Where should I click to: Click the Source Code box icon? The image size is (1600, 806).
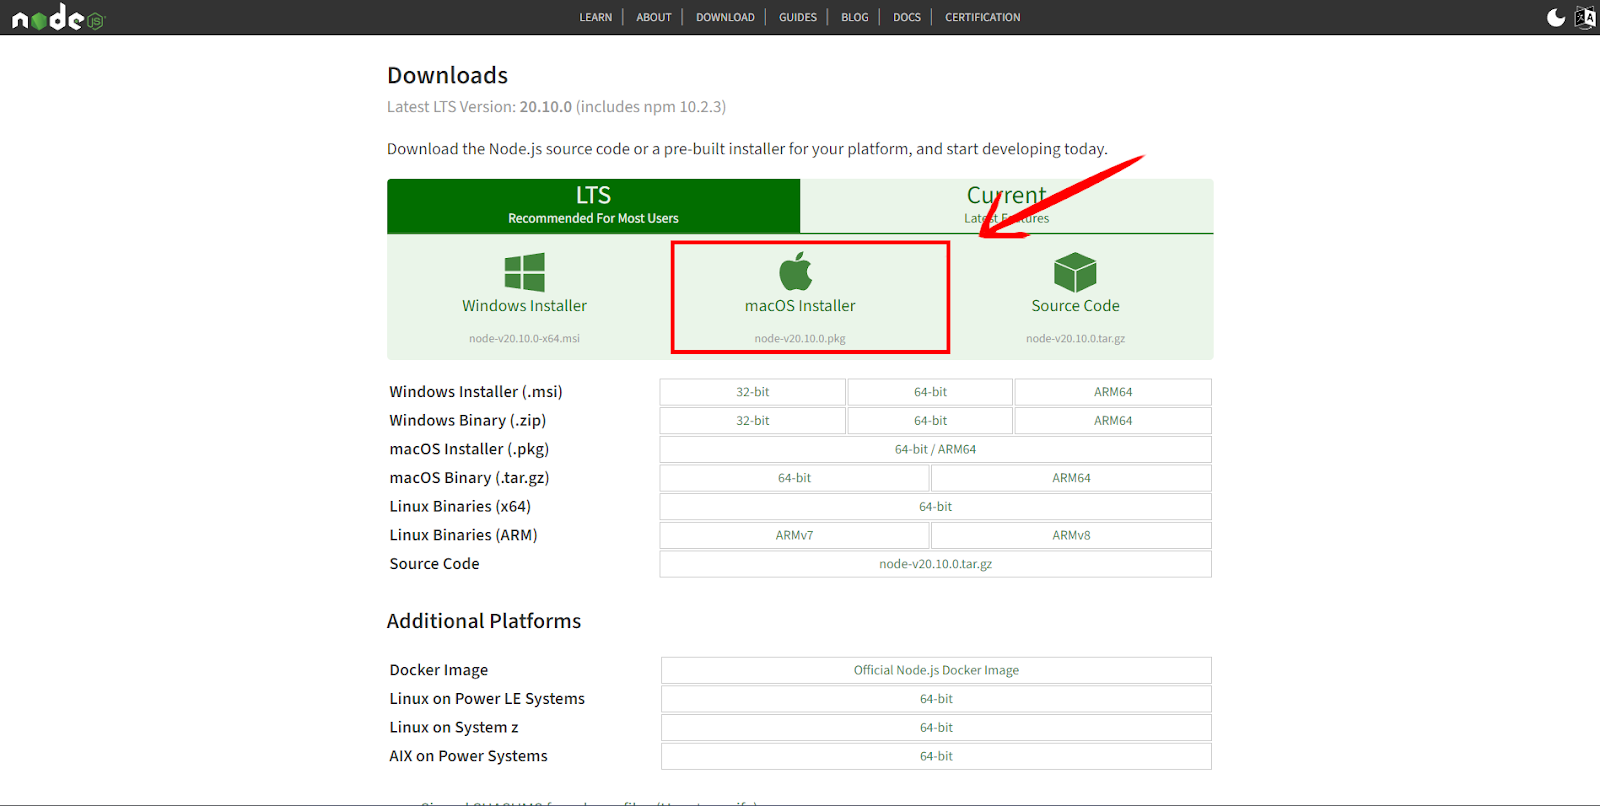pyautogui.click(x=1075, y=272)
